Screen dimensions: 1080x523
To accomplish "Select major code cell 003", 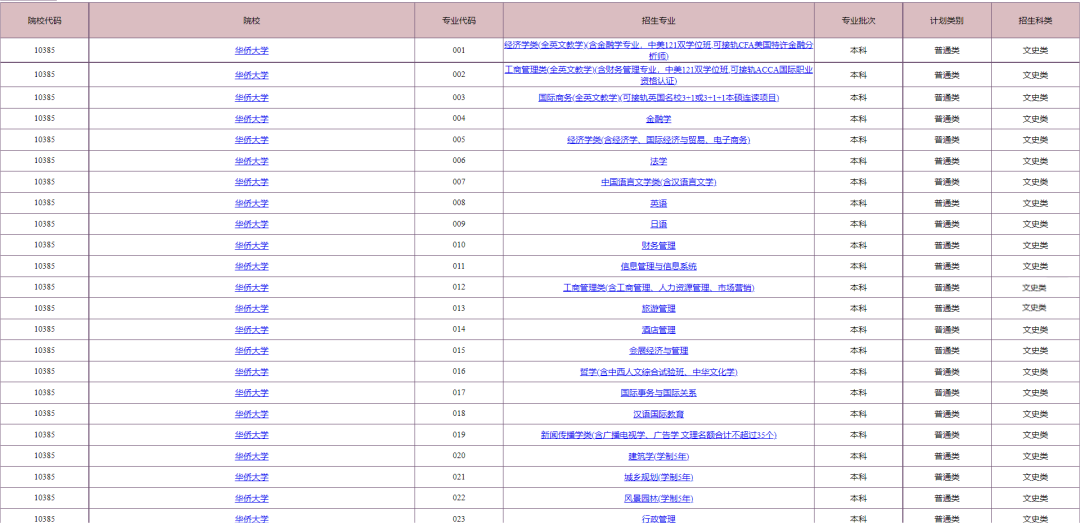I will pos(459,97).
